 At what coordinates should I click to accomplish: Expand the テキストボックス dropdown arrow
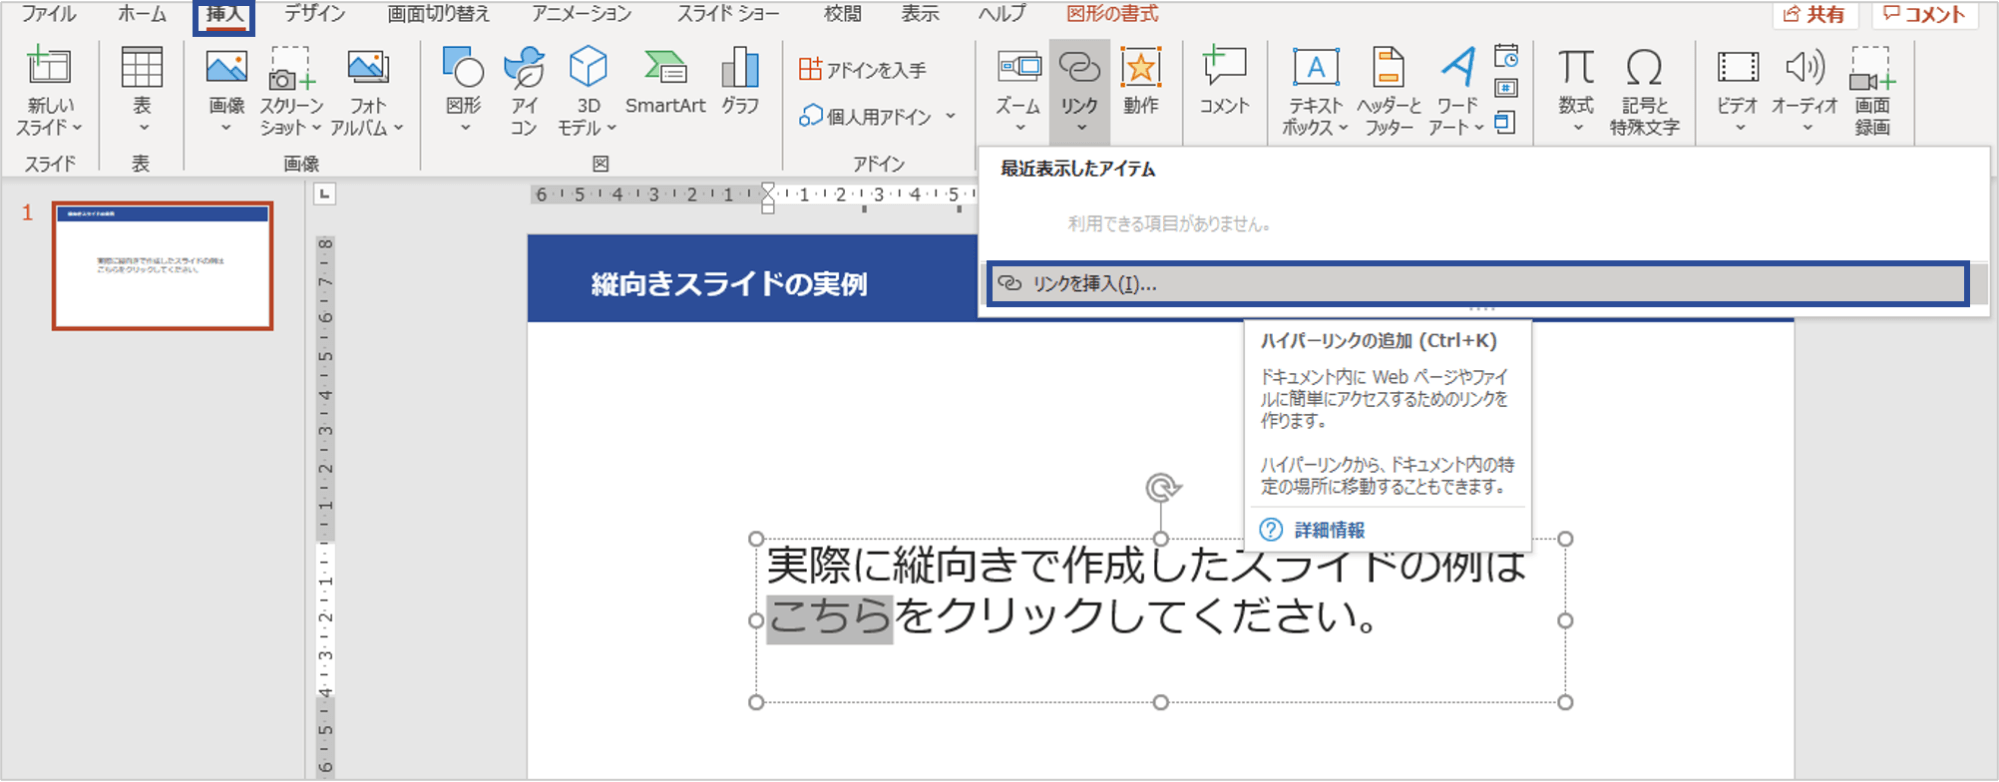pyautogui.click(x=1343, y=128)
